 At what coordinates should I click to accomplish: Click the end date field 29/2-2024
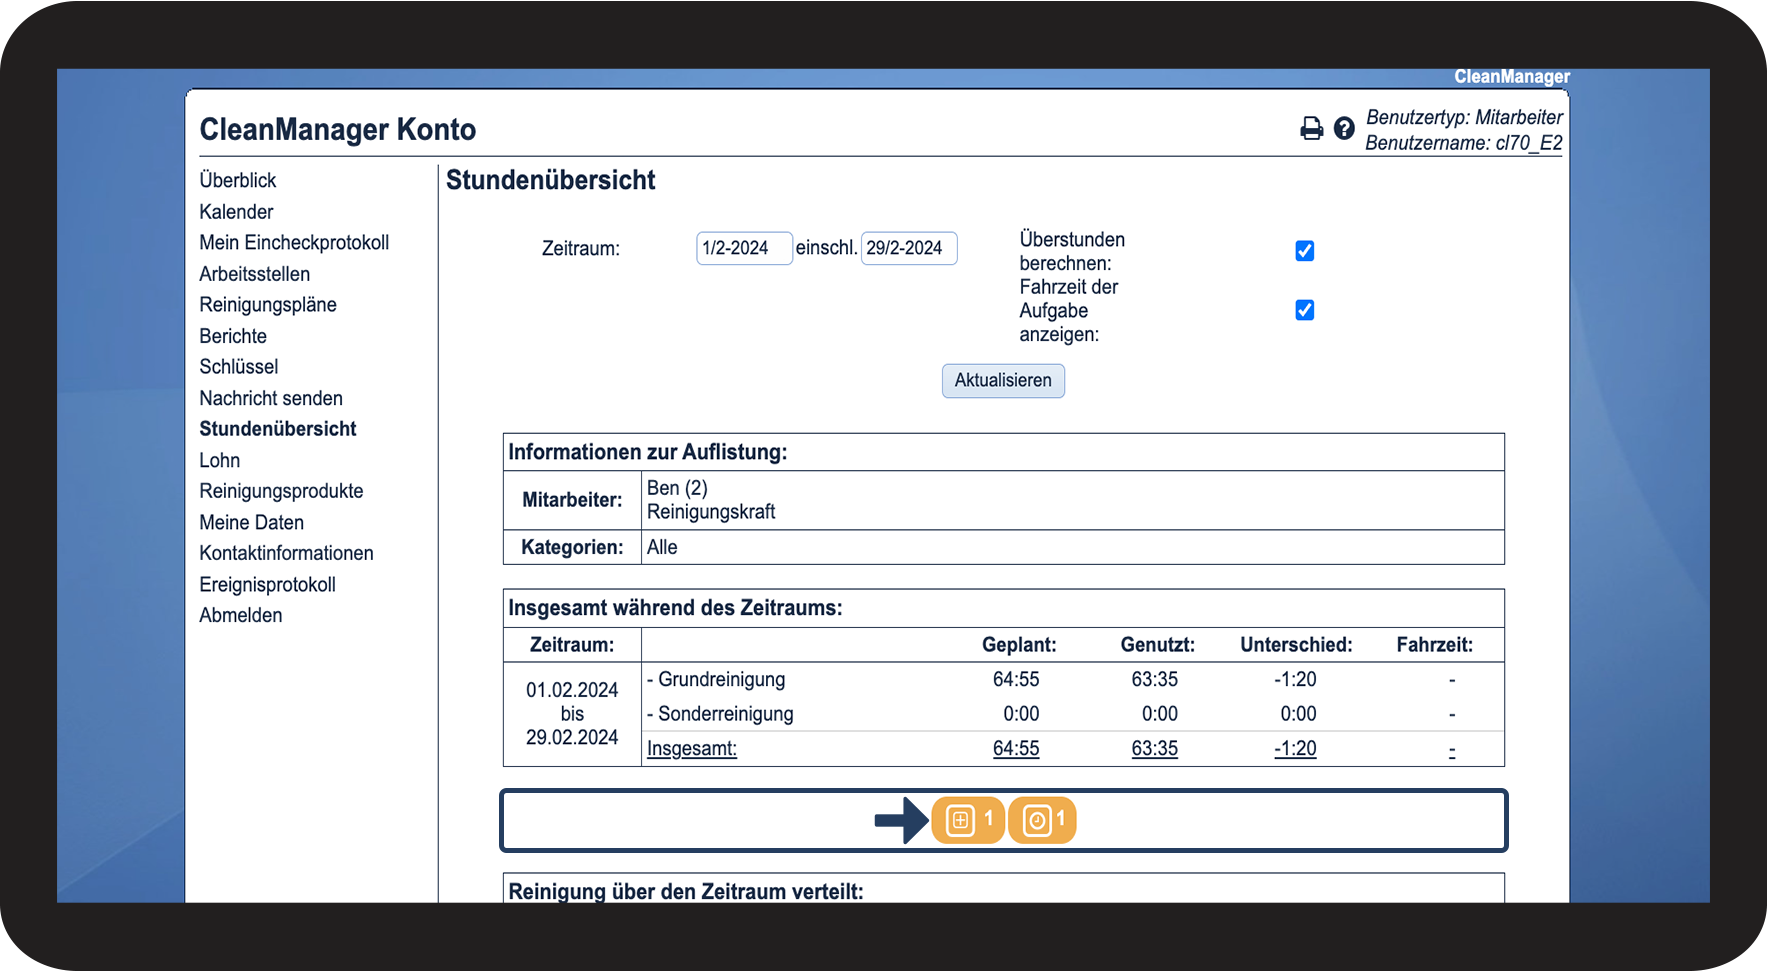(x=908, y=248)
